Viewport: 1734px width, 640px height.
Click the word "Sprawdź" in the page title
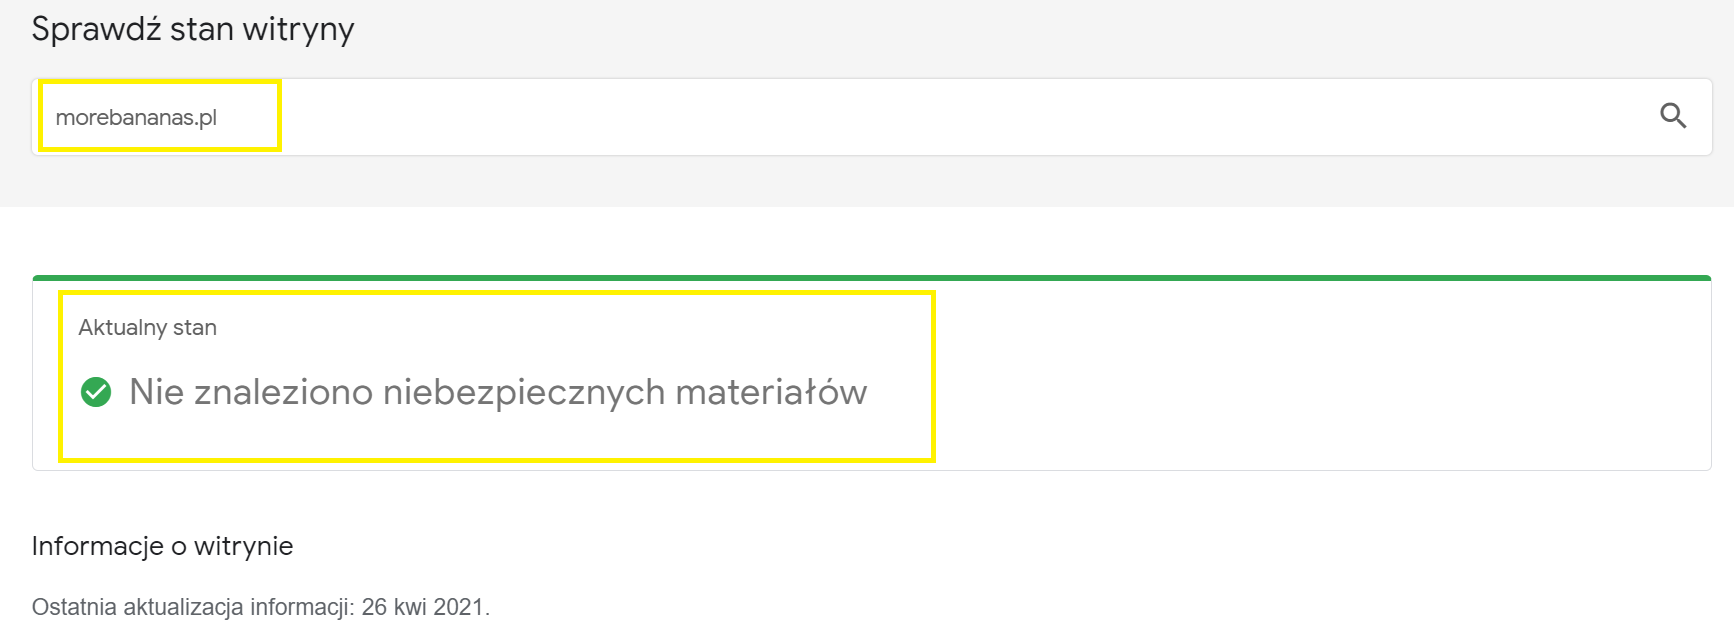pyautogui.click(x=96, y=30)
